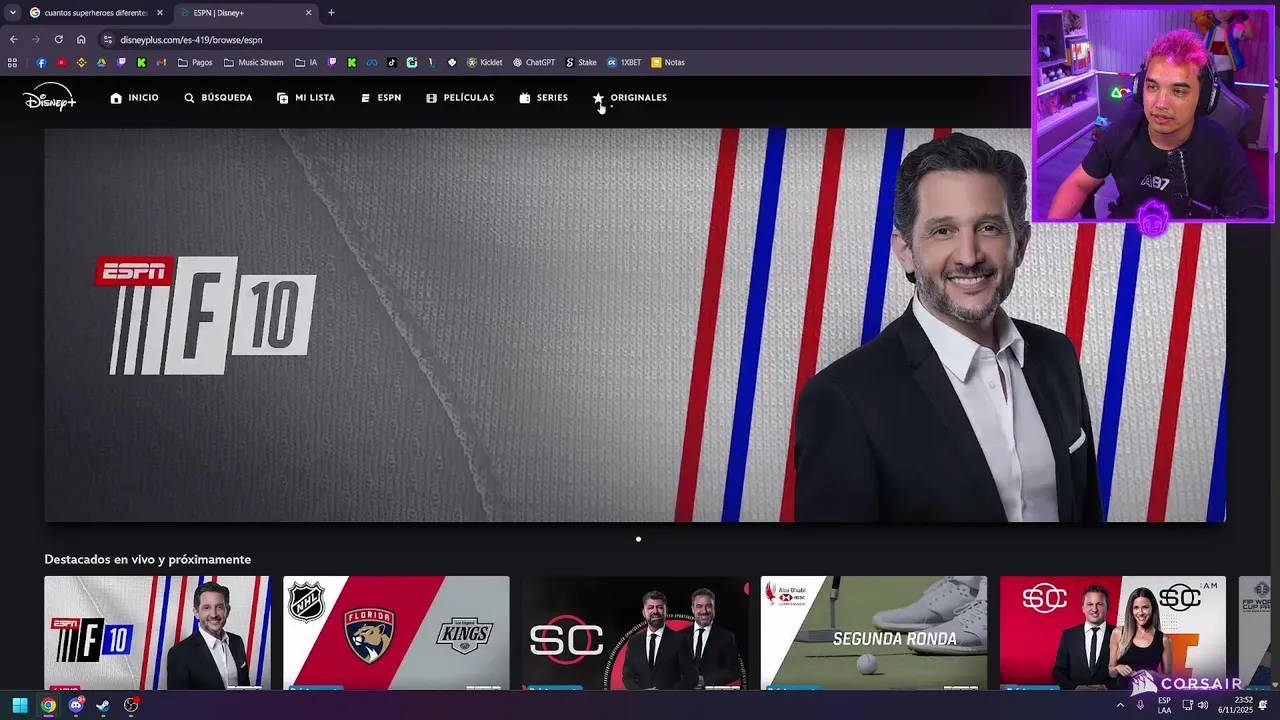
Task: Click the Chrome home button
Action: pos(81,40)
